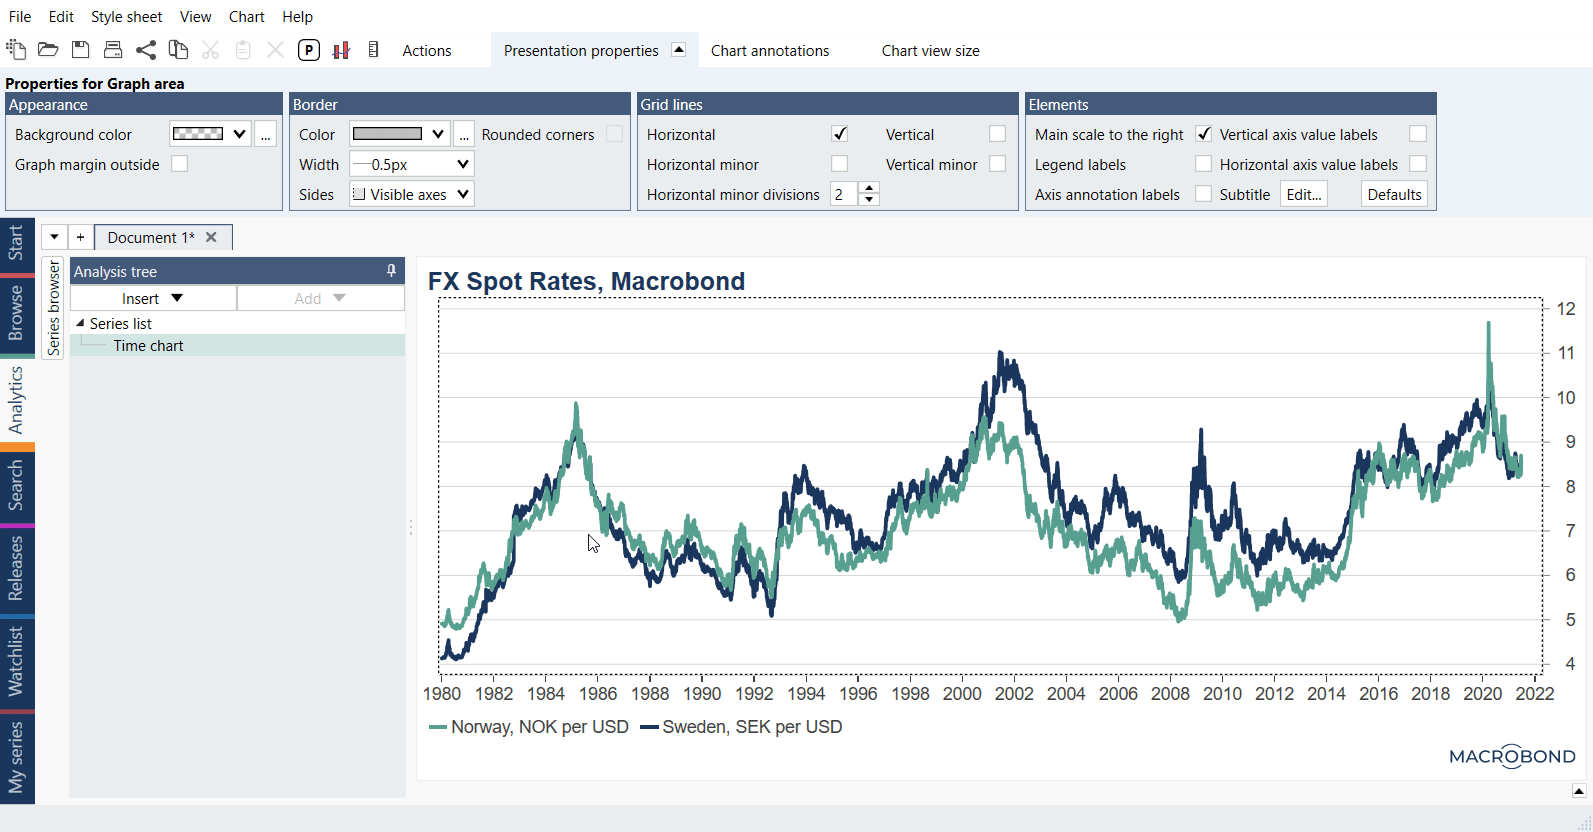Click the red bars chart icon

pyautogui.click(x=341, y=50)
